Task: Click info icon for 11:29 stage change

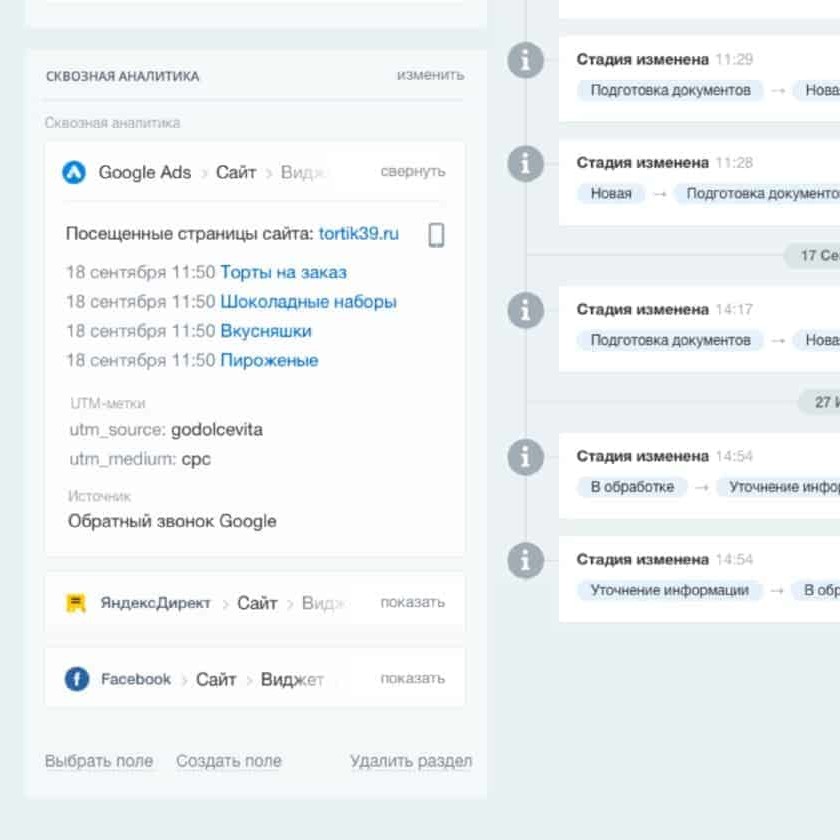Action: (526, 60)
